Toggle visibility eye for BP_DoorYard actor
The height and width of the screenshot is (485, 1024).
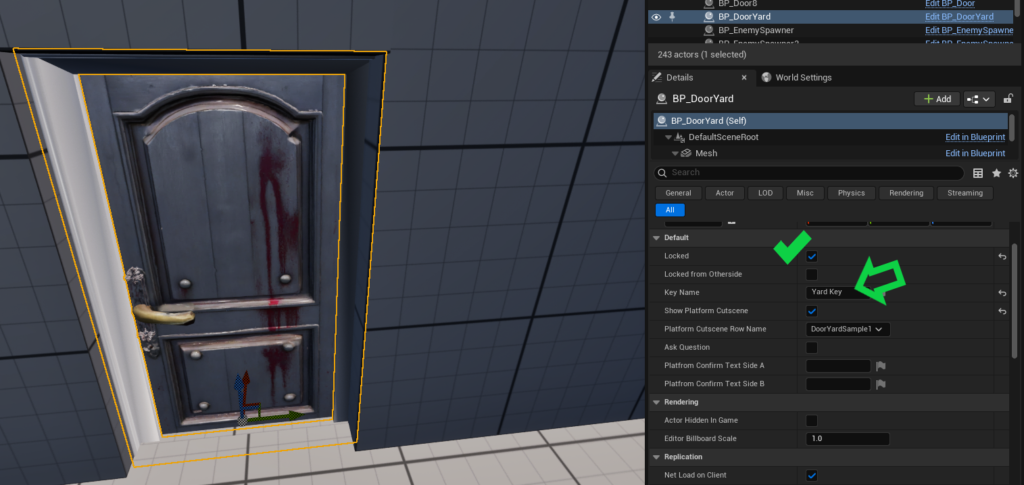point(656,17)
